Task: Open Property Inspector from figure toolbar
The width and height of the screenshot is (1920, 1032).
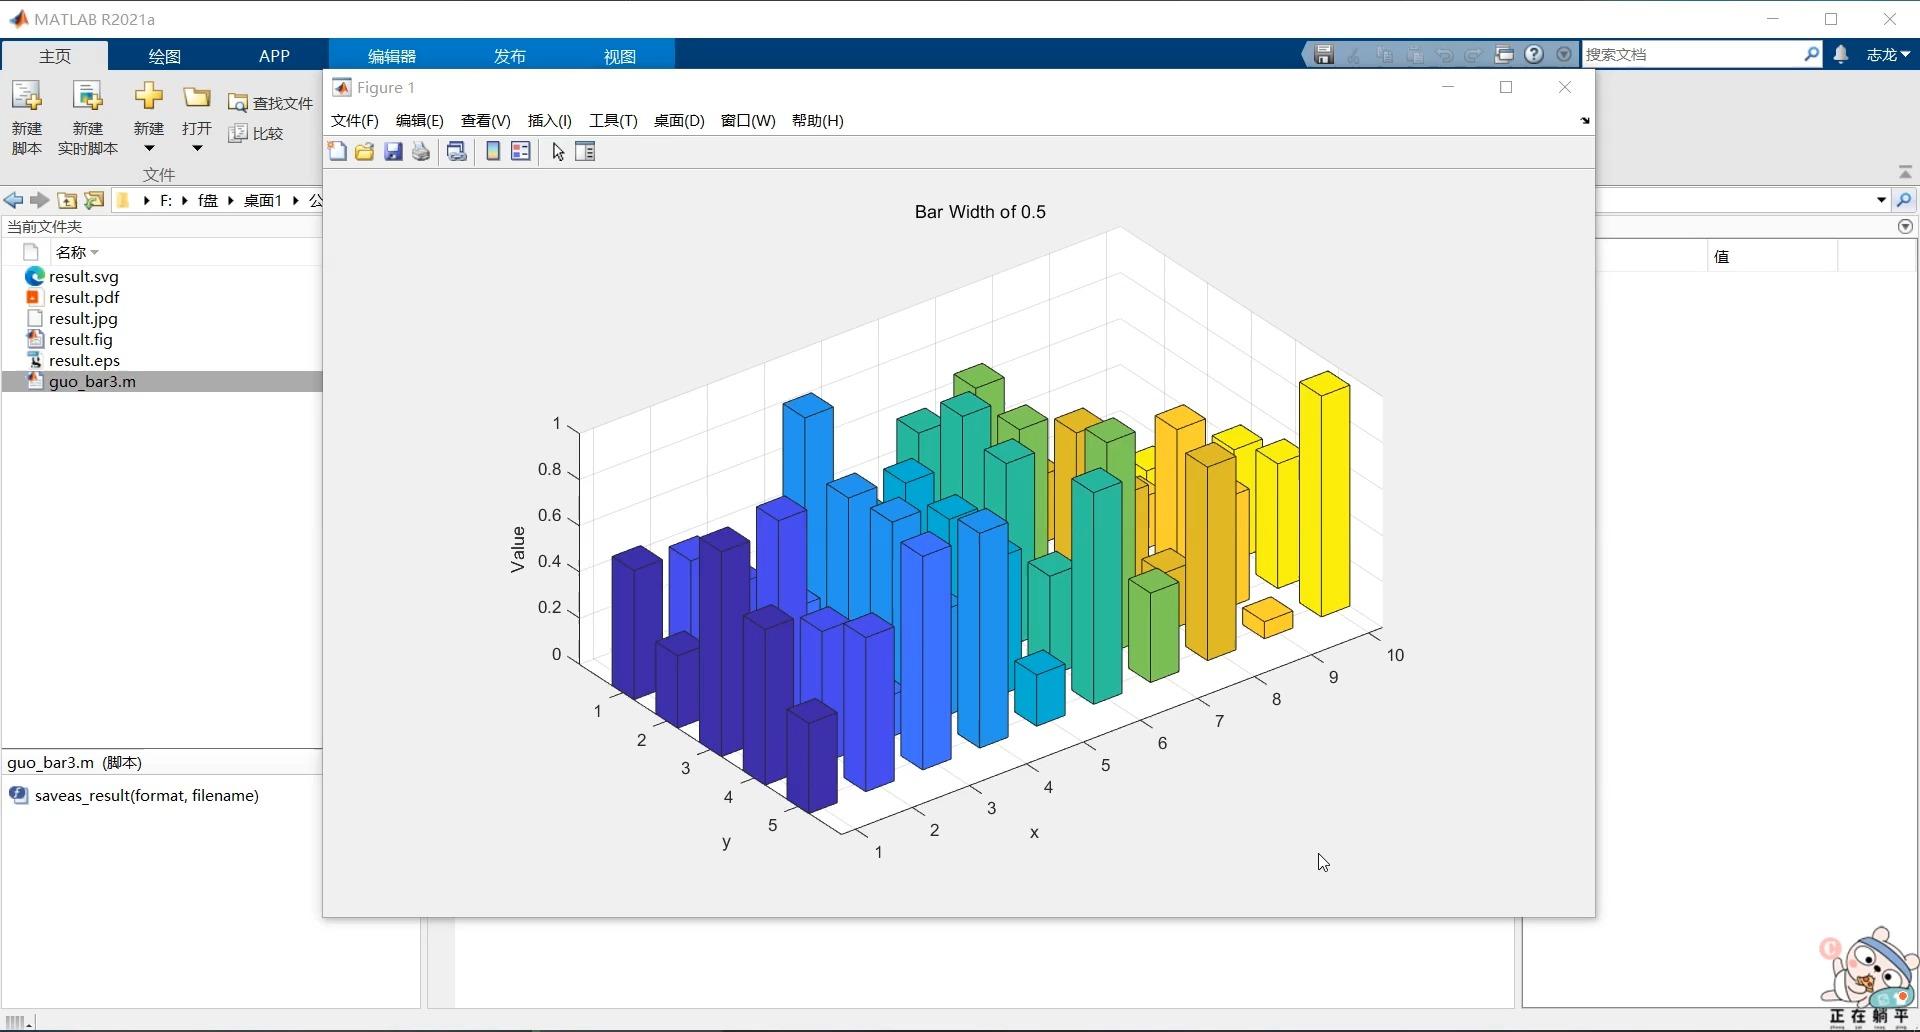Action: tap(586, 151)
